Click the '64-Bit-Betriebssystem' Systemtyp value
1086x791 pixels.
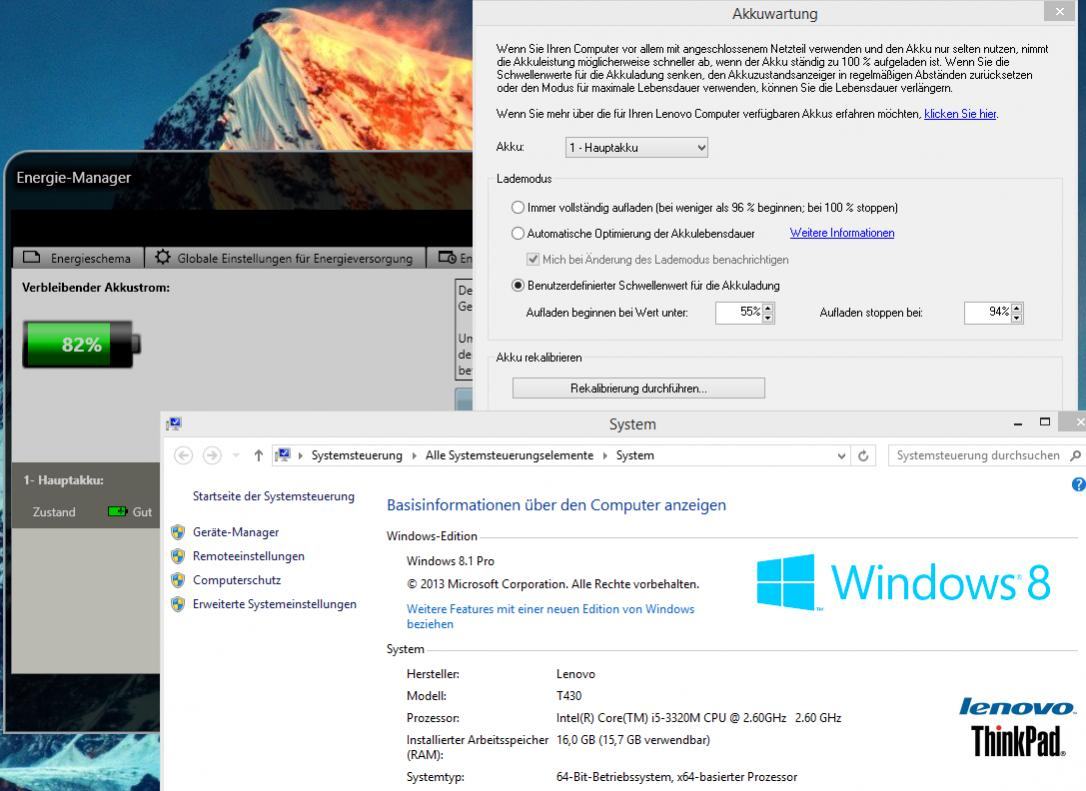click(x=677, y=777)
